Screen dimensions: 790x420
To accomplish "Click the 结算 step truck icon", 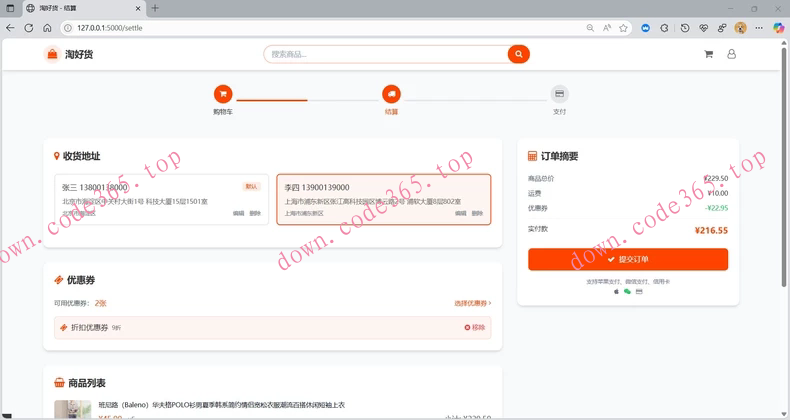I will point(391,94).
